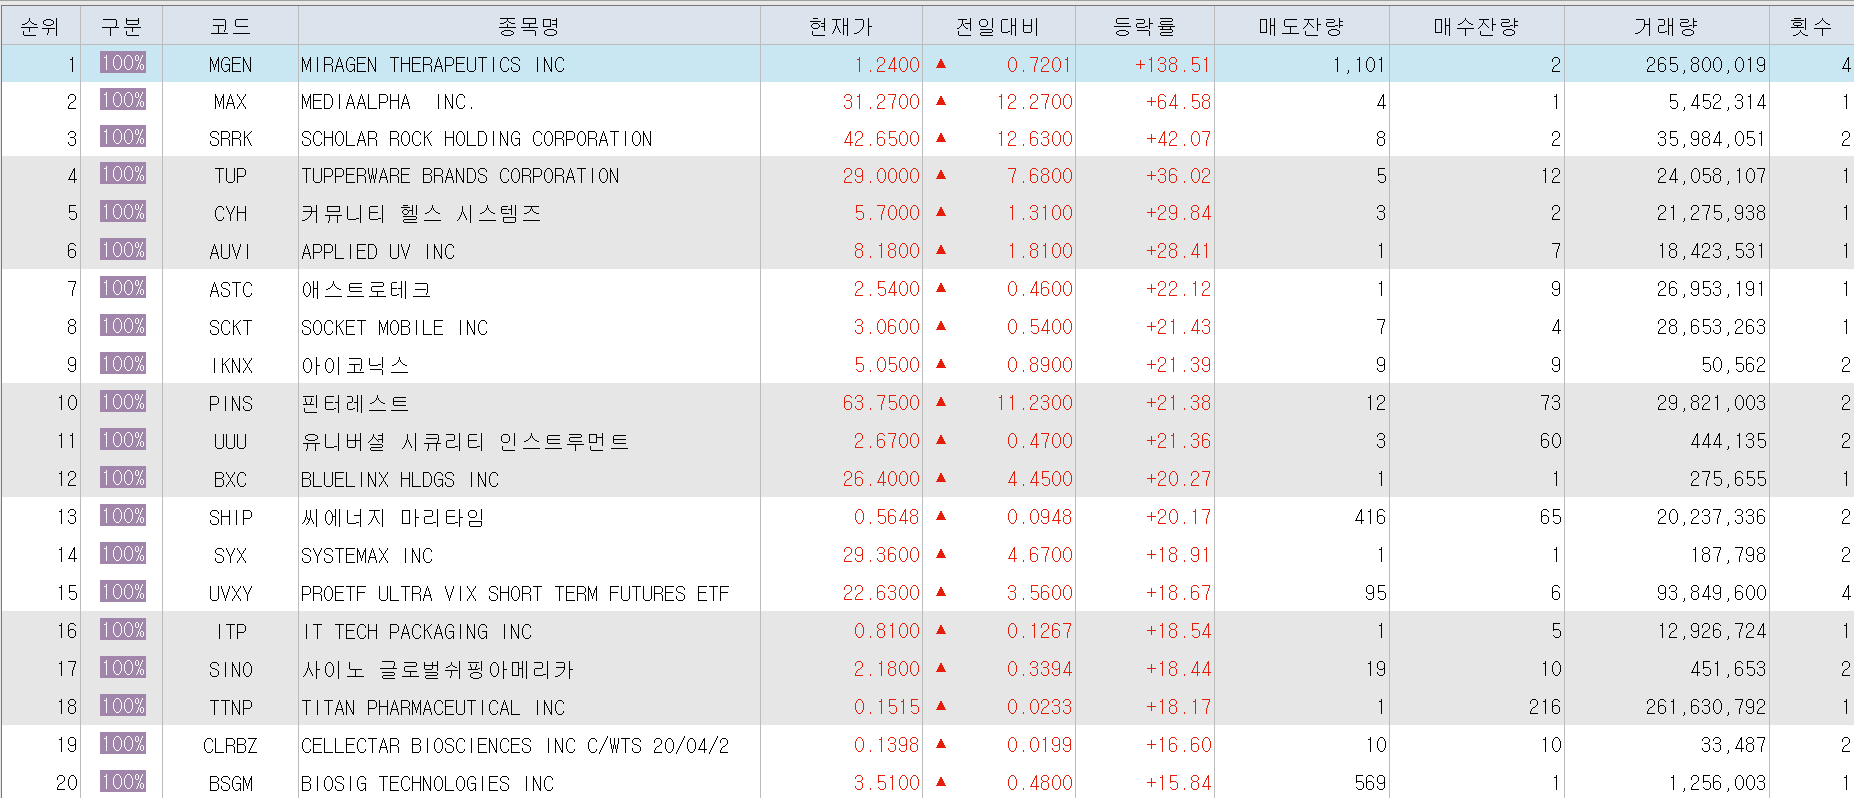Click the up arrow in the SHIP row
Screen dimensions: 1854x798
click(x=941, y=516)
